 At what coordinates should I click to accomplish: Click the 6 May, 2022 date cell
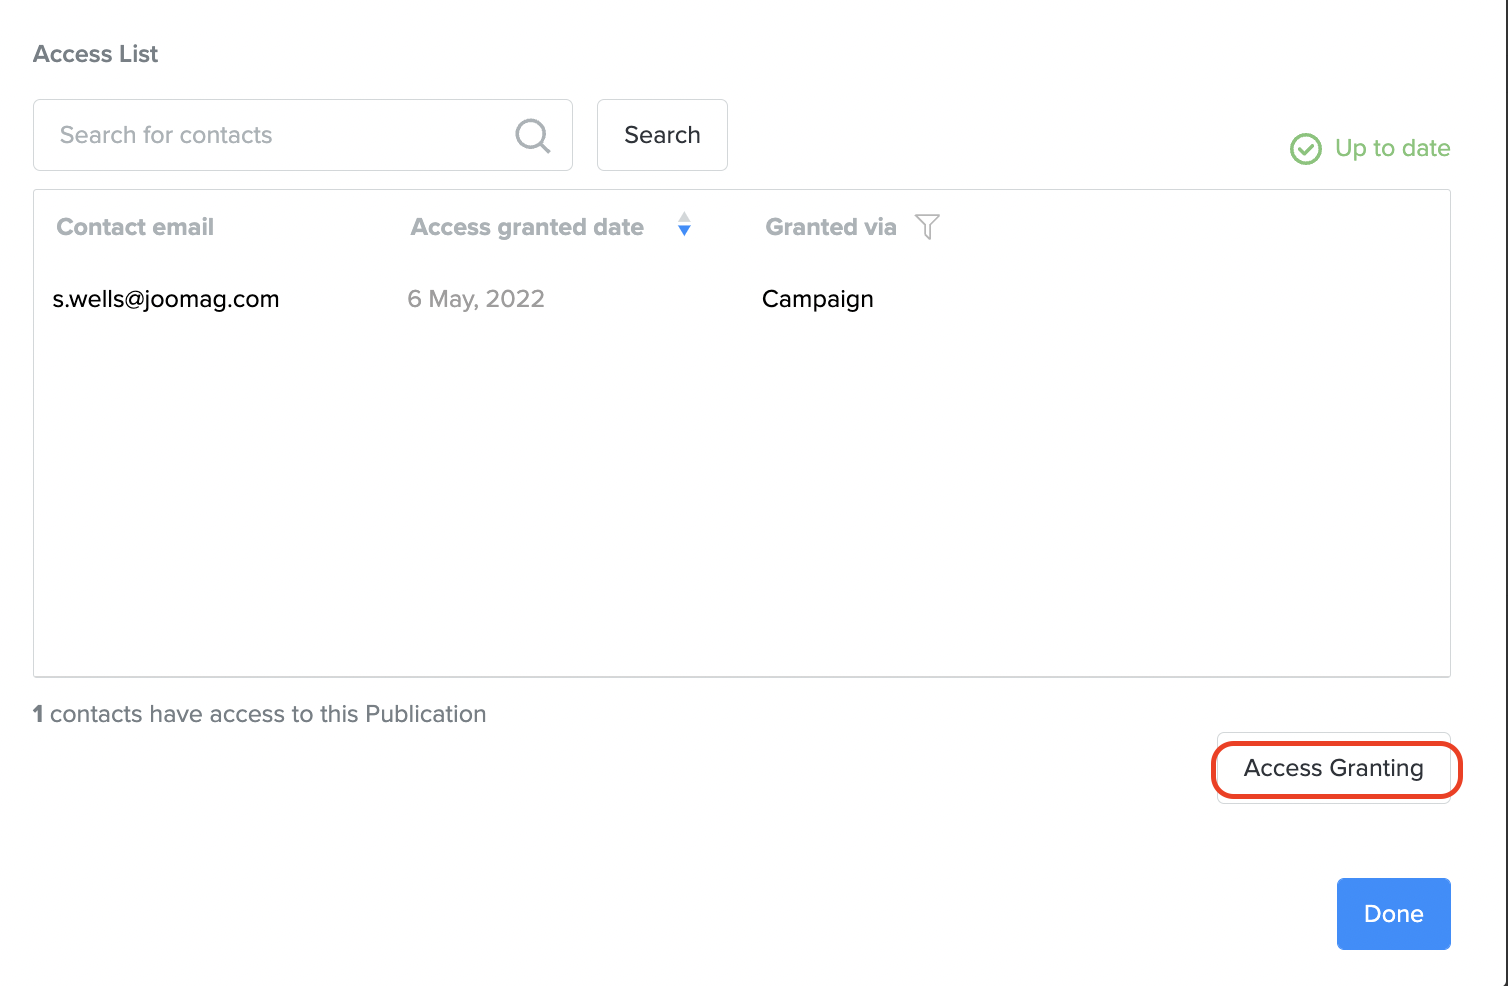[476, 299]
